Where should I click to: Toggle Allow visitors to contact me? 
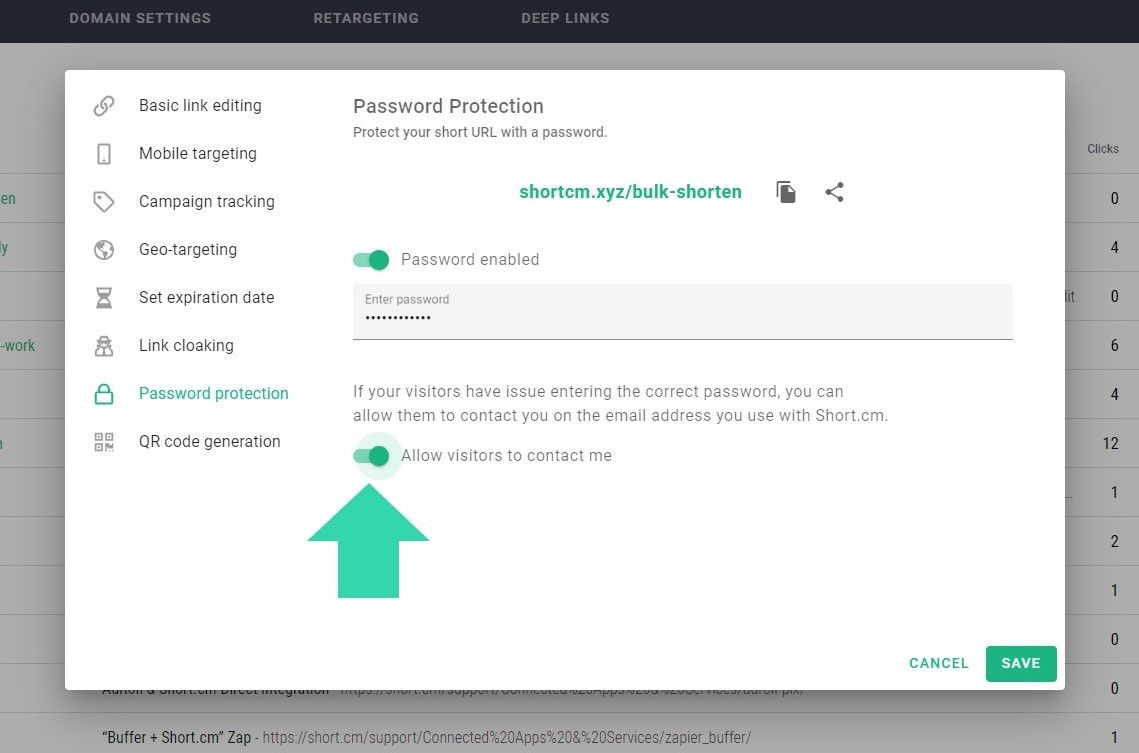pos(377,455)
